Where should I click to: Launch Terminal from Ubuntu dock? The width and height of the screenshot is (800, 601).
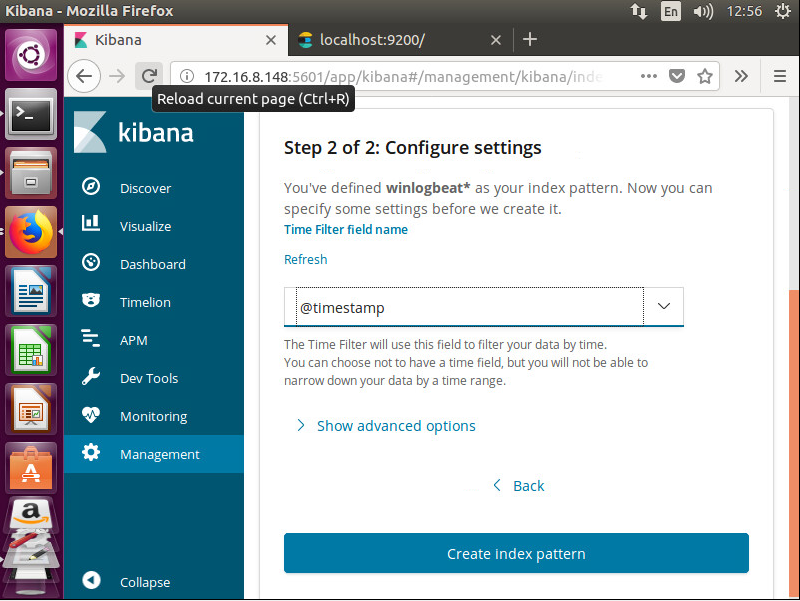pos(31,115)
